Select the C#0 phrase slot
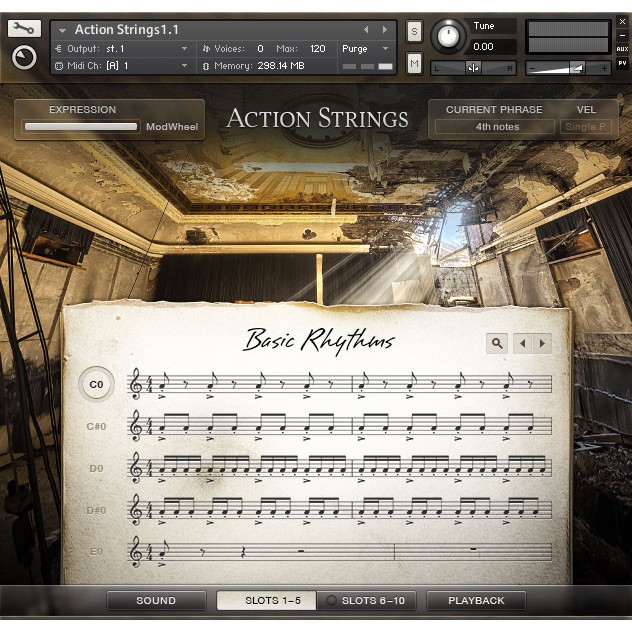The width and height of the screenshot is (632, 632). click(x=96, y=426)
